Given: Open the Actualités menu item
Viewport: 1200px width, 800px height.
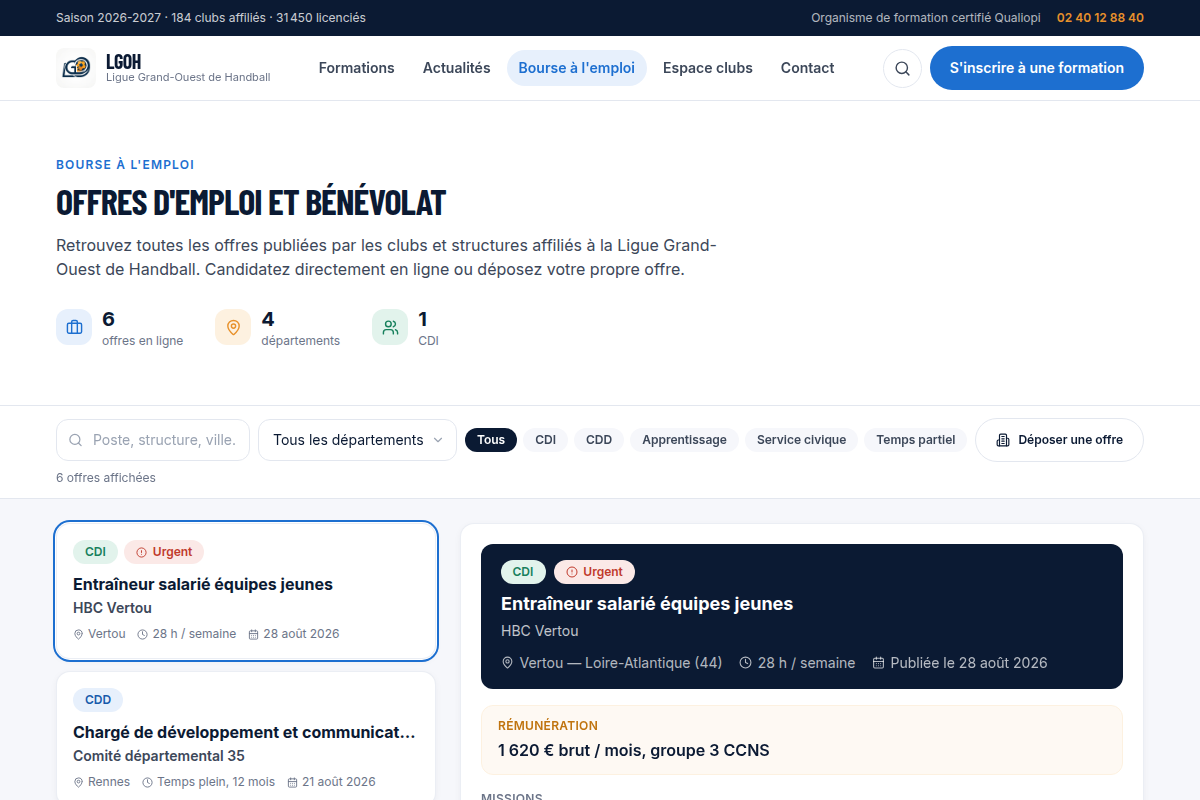Looking at the screenshot, I should (x=457, y=68).
